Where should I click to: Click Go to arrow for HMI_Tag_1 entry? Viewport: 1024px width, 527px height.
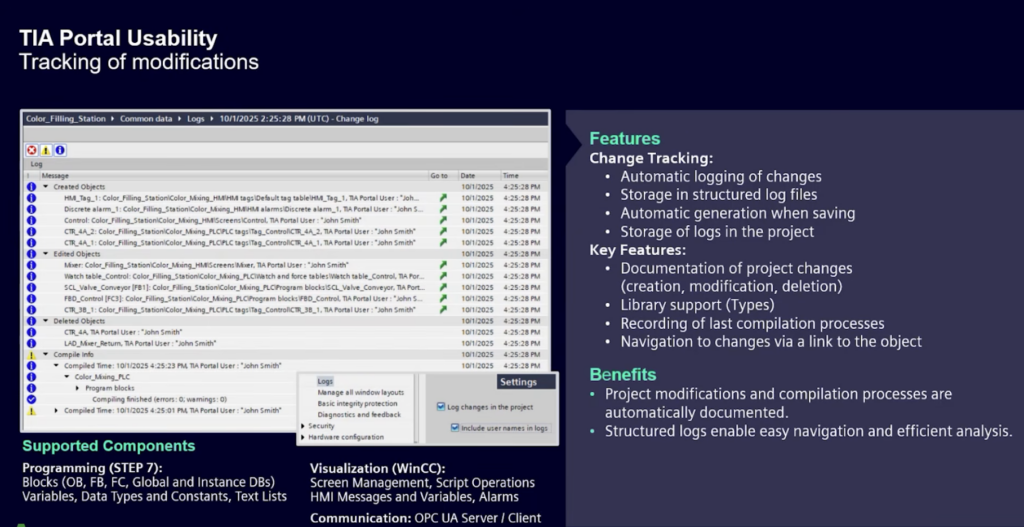[443, 198]
